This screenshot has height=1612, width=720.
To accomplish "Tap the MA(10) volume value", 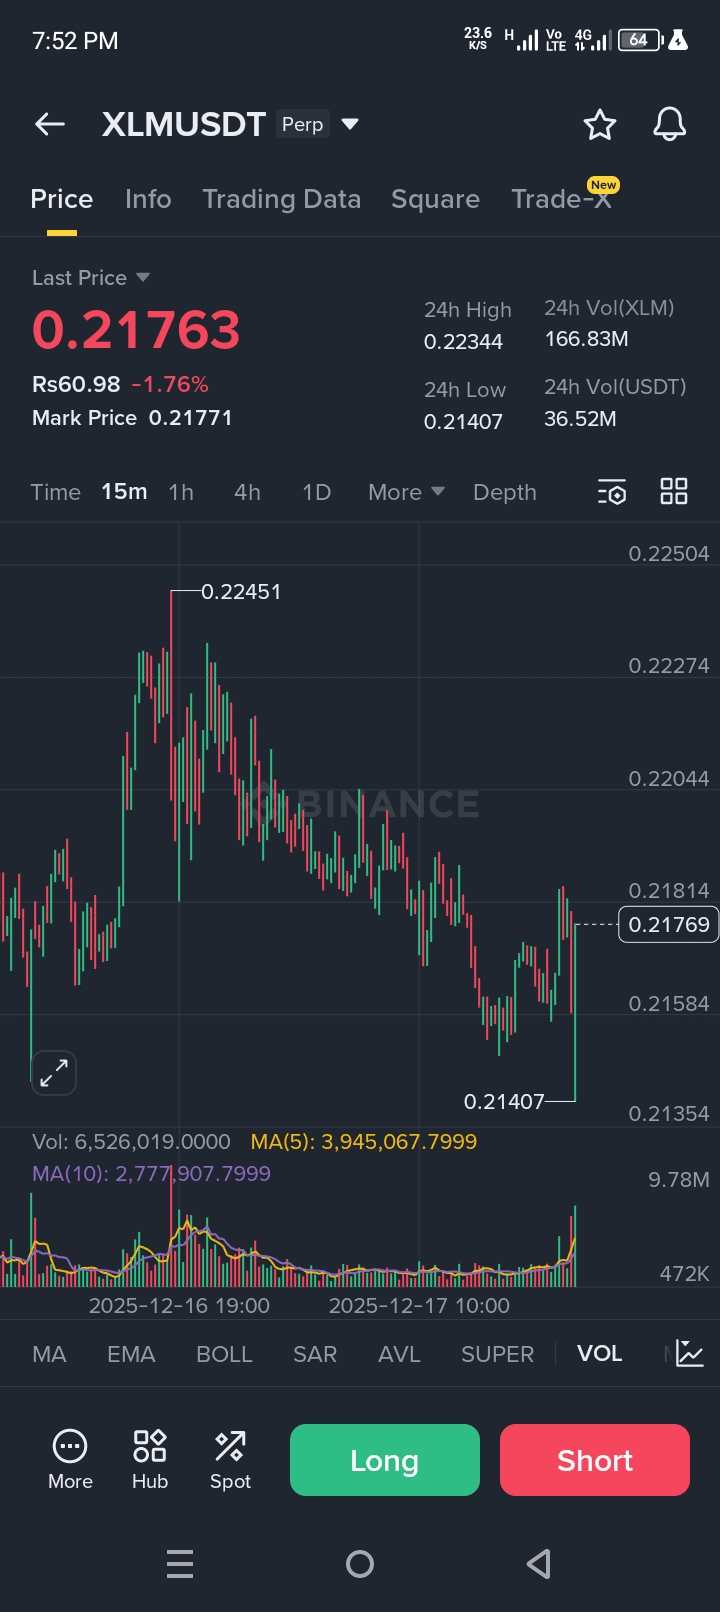I will tap(151, 1174).
